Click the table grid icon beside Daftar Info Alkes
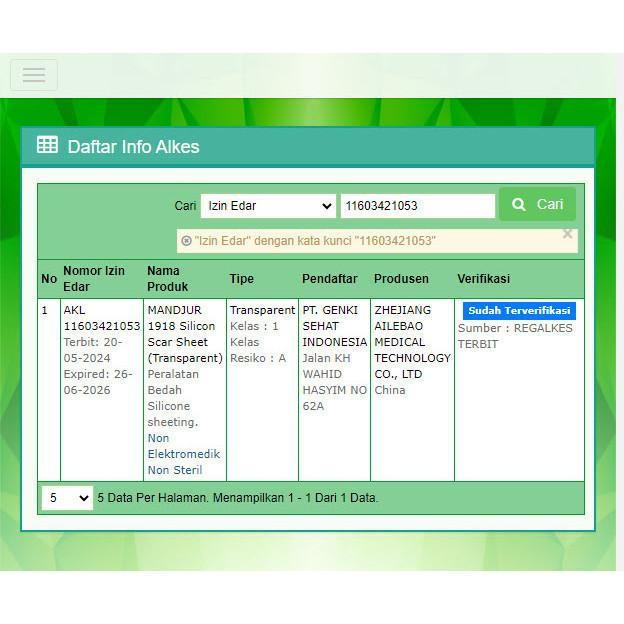Screen dimensions: 624x624 [47, 145]
